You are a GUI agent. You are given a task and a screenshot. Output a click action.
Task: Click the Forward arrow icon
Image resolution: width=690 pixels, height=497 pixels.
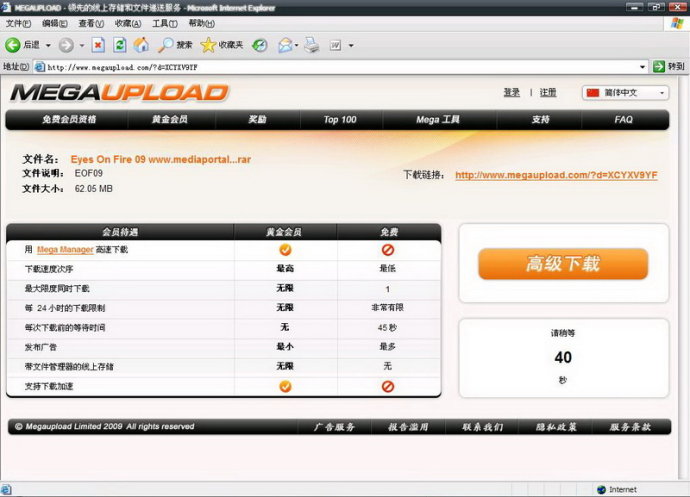point(66,45)
